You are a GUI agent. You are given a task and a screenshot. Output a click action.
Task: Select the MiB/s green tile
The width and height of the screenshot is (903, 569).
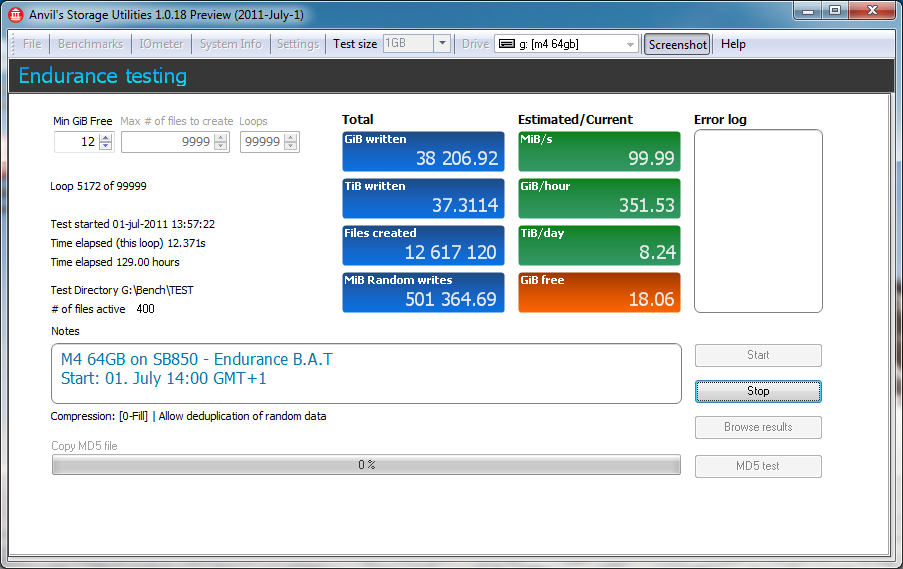pyautogui.click(x=599, y=151)
